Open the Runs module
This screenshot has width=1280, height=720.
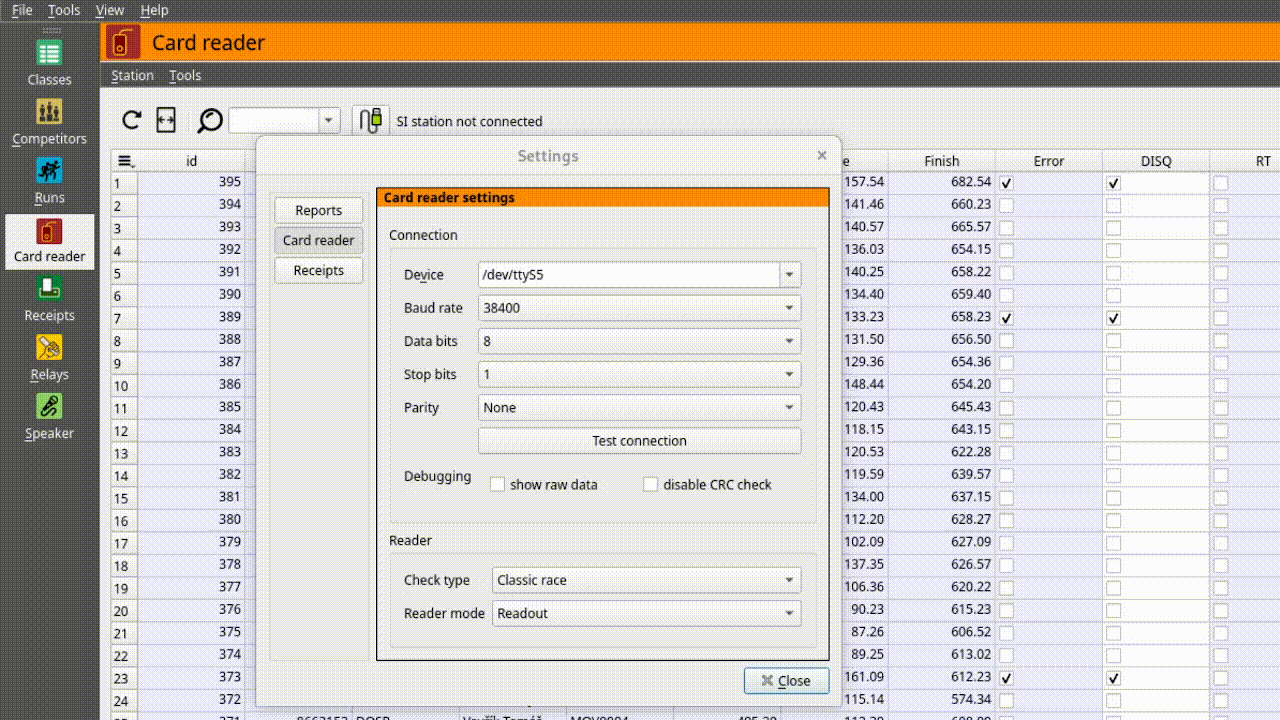(49, 182)
